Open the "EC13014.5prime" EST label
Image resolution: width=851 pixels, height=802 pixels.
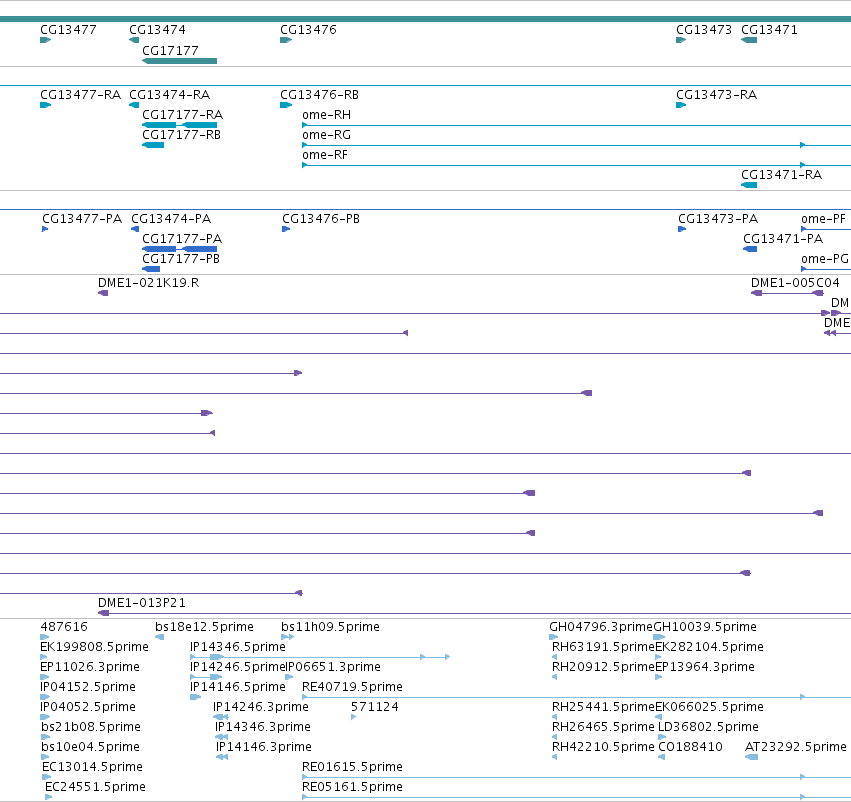92,767
